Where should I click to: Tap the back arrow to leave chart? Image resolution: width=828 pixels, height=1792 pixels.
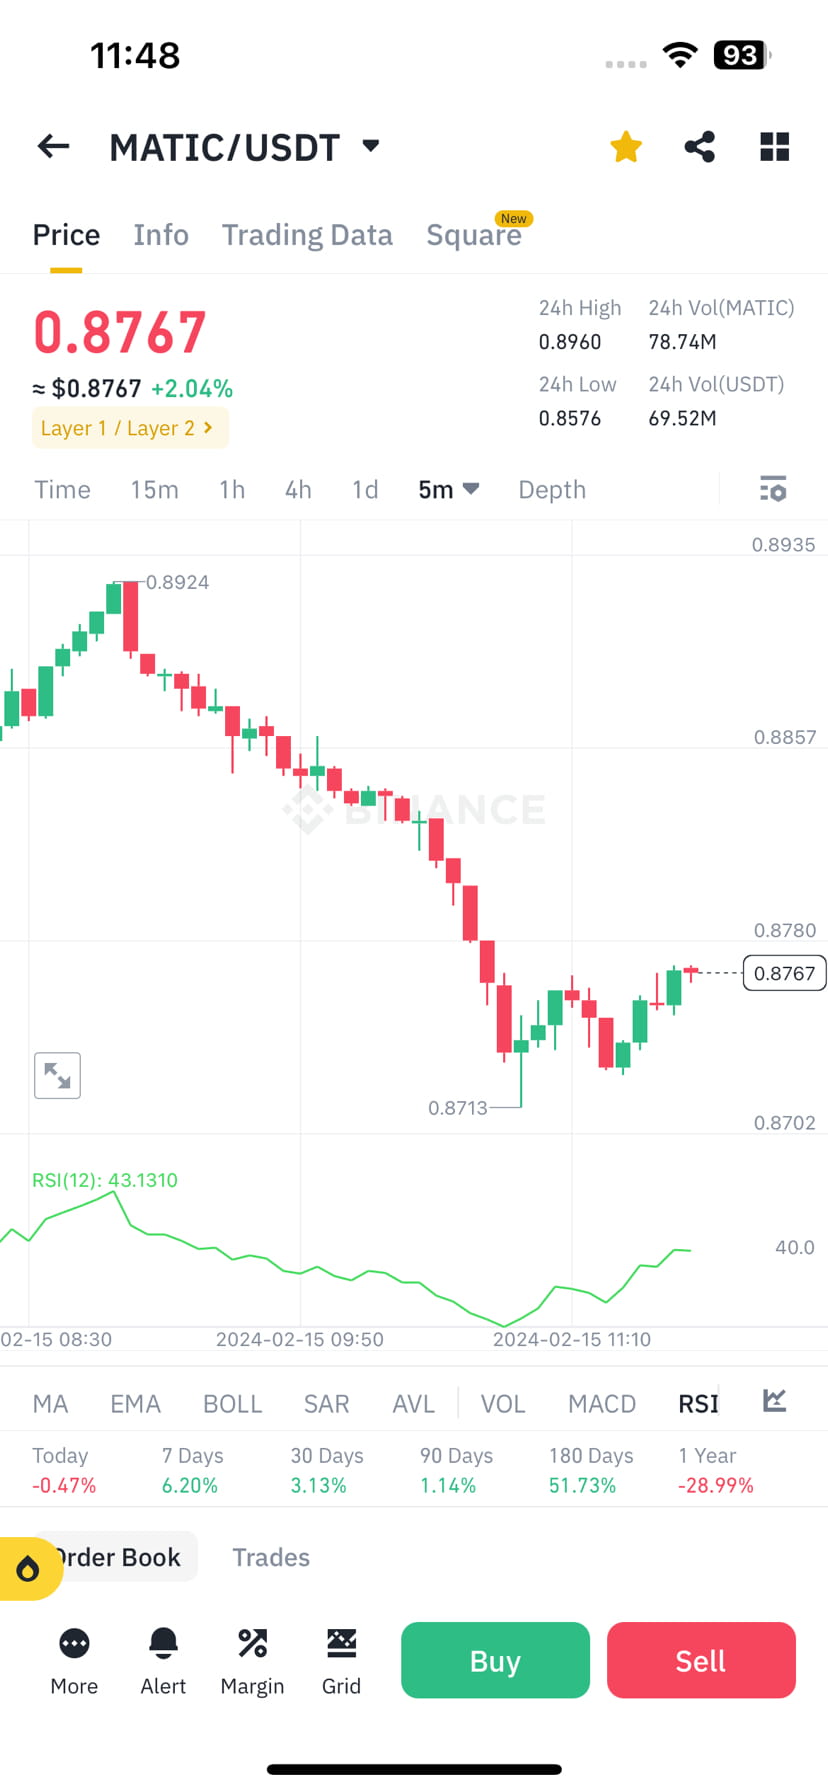pyautogui.click(x=52, y=146)
